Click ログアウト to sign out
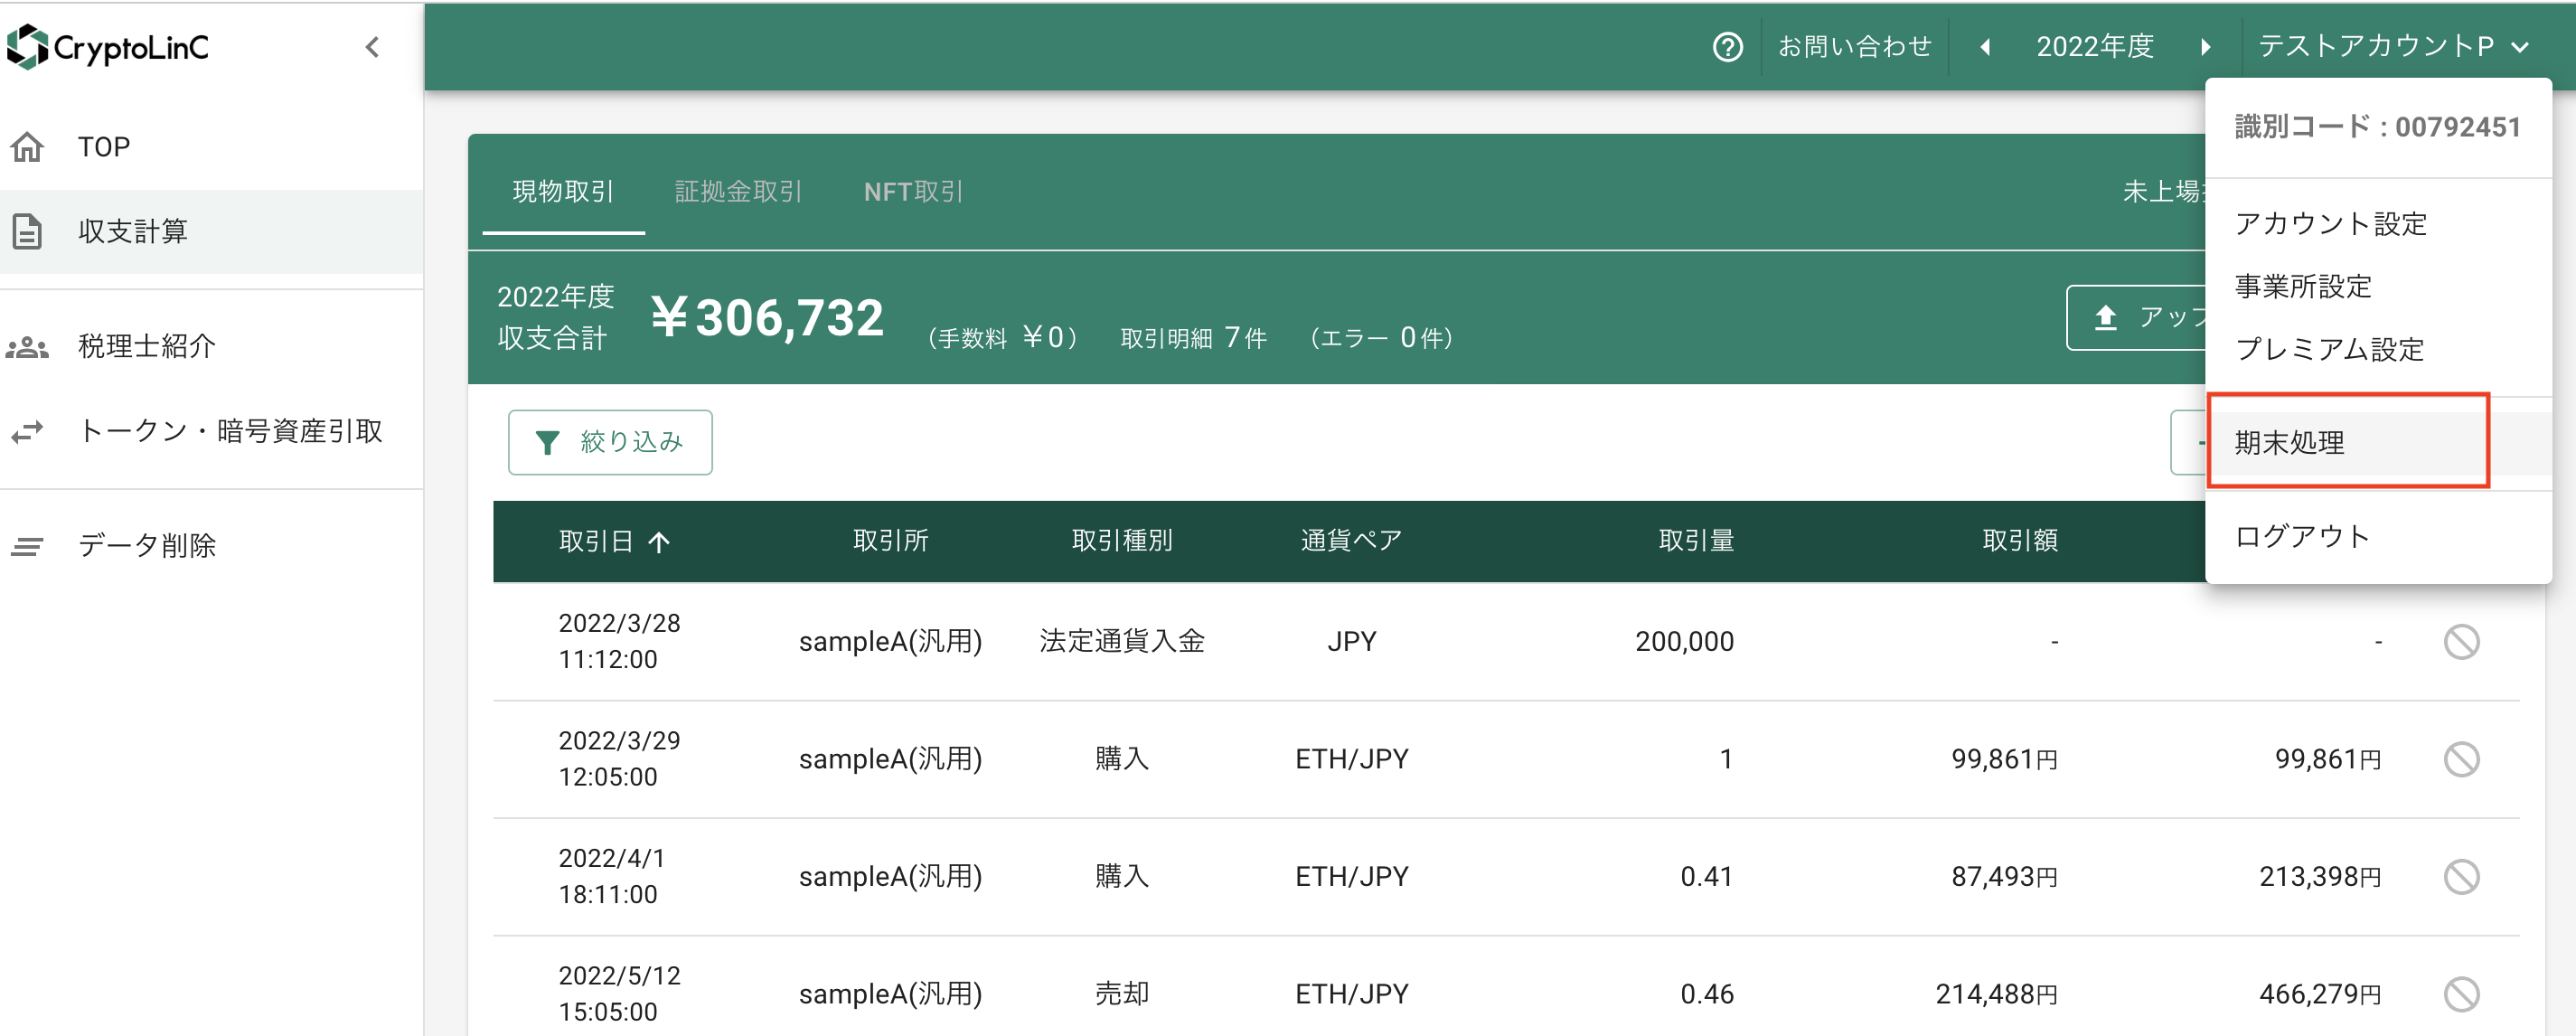The height and width of the screenshot is (1036, 2576). (2300, 536)
